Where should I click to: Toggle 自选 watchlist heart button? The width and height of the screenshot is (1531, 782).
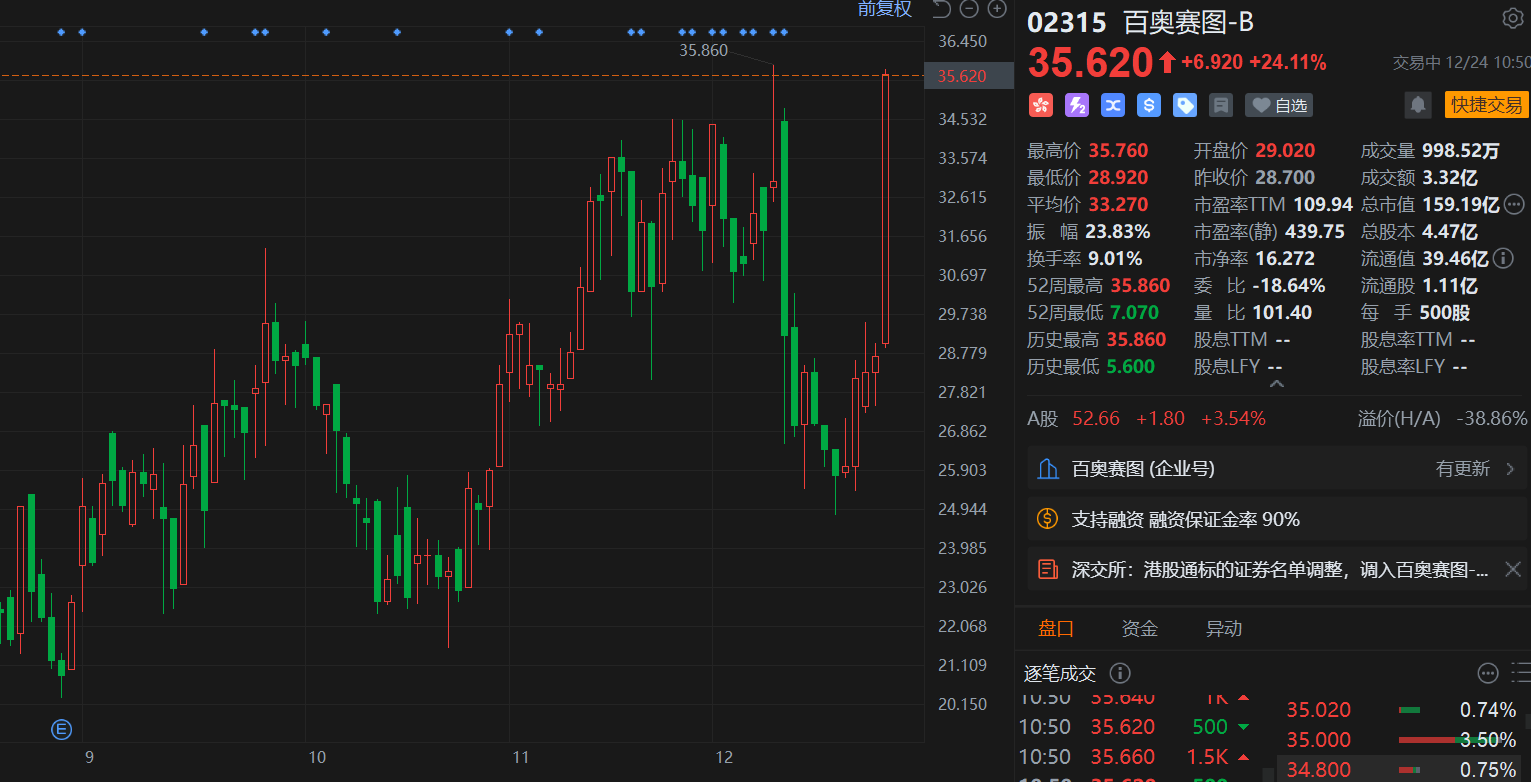pyautogui.click(x=1278, y=105)
